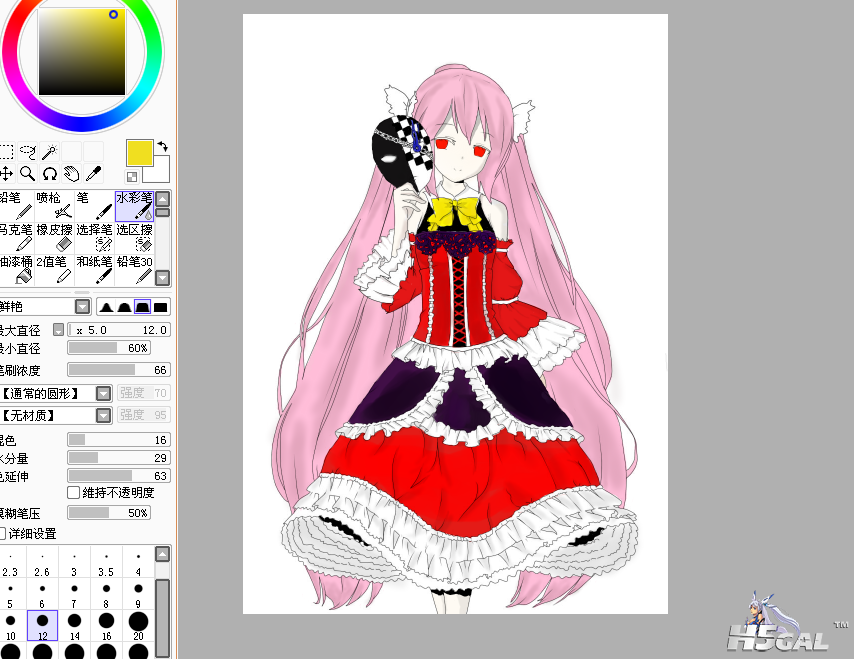
Task: Click tool list scrollbar down arrow
Action: (162, 277)
